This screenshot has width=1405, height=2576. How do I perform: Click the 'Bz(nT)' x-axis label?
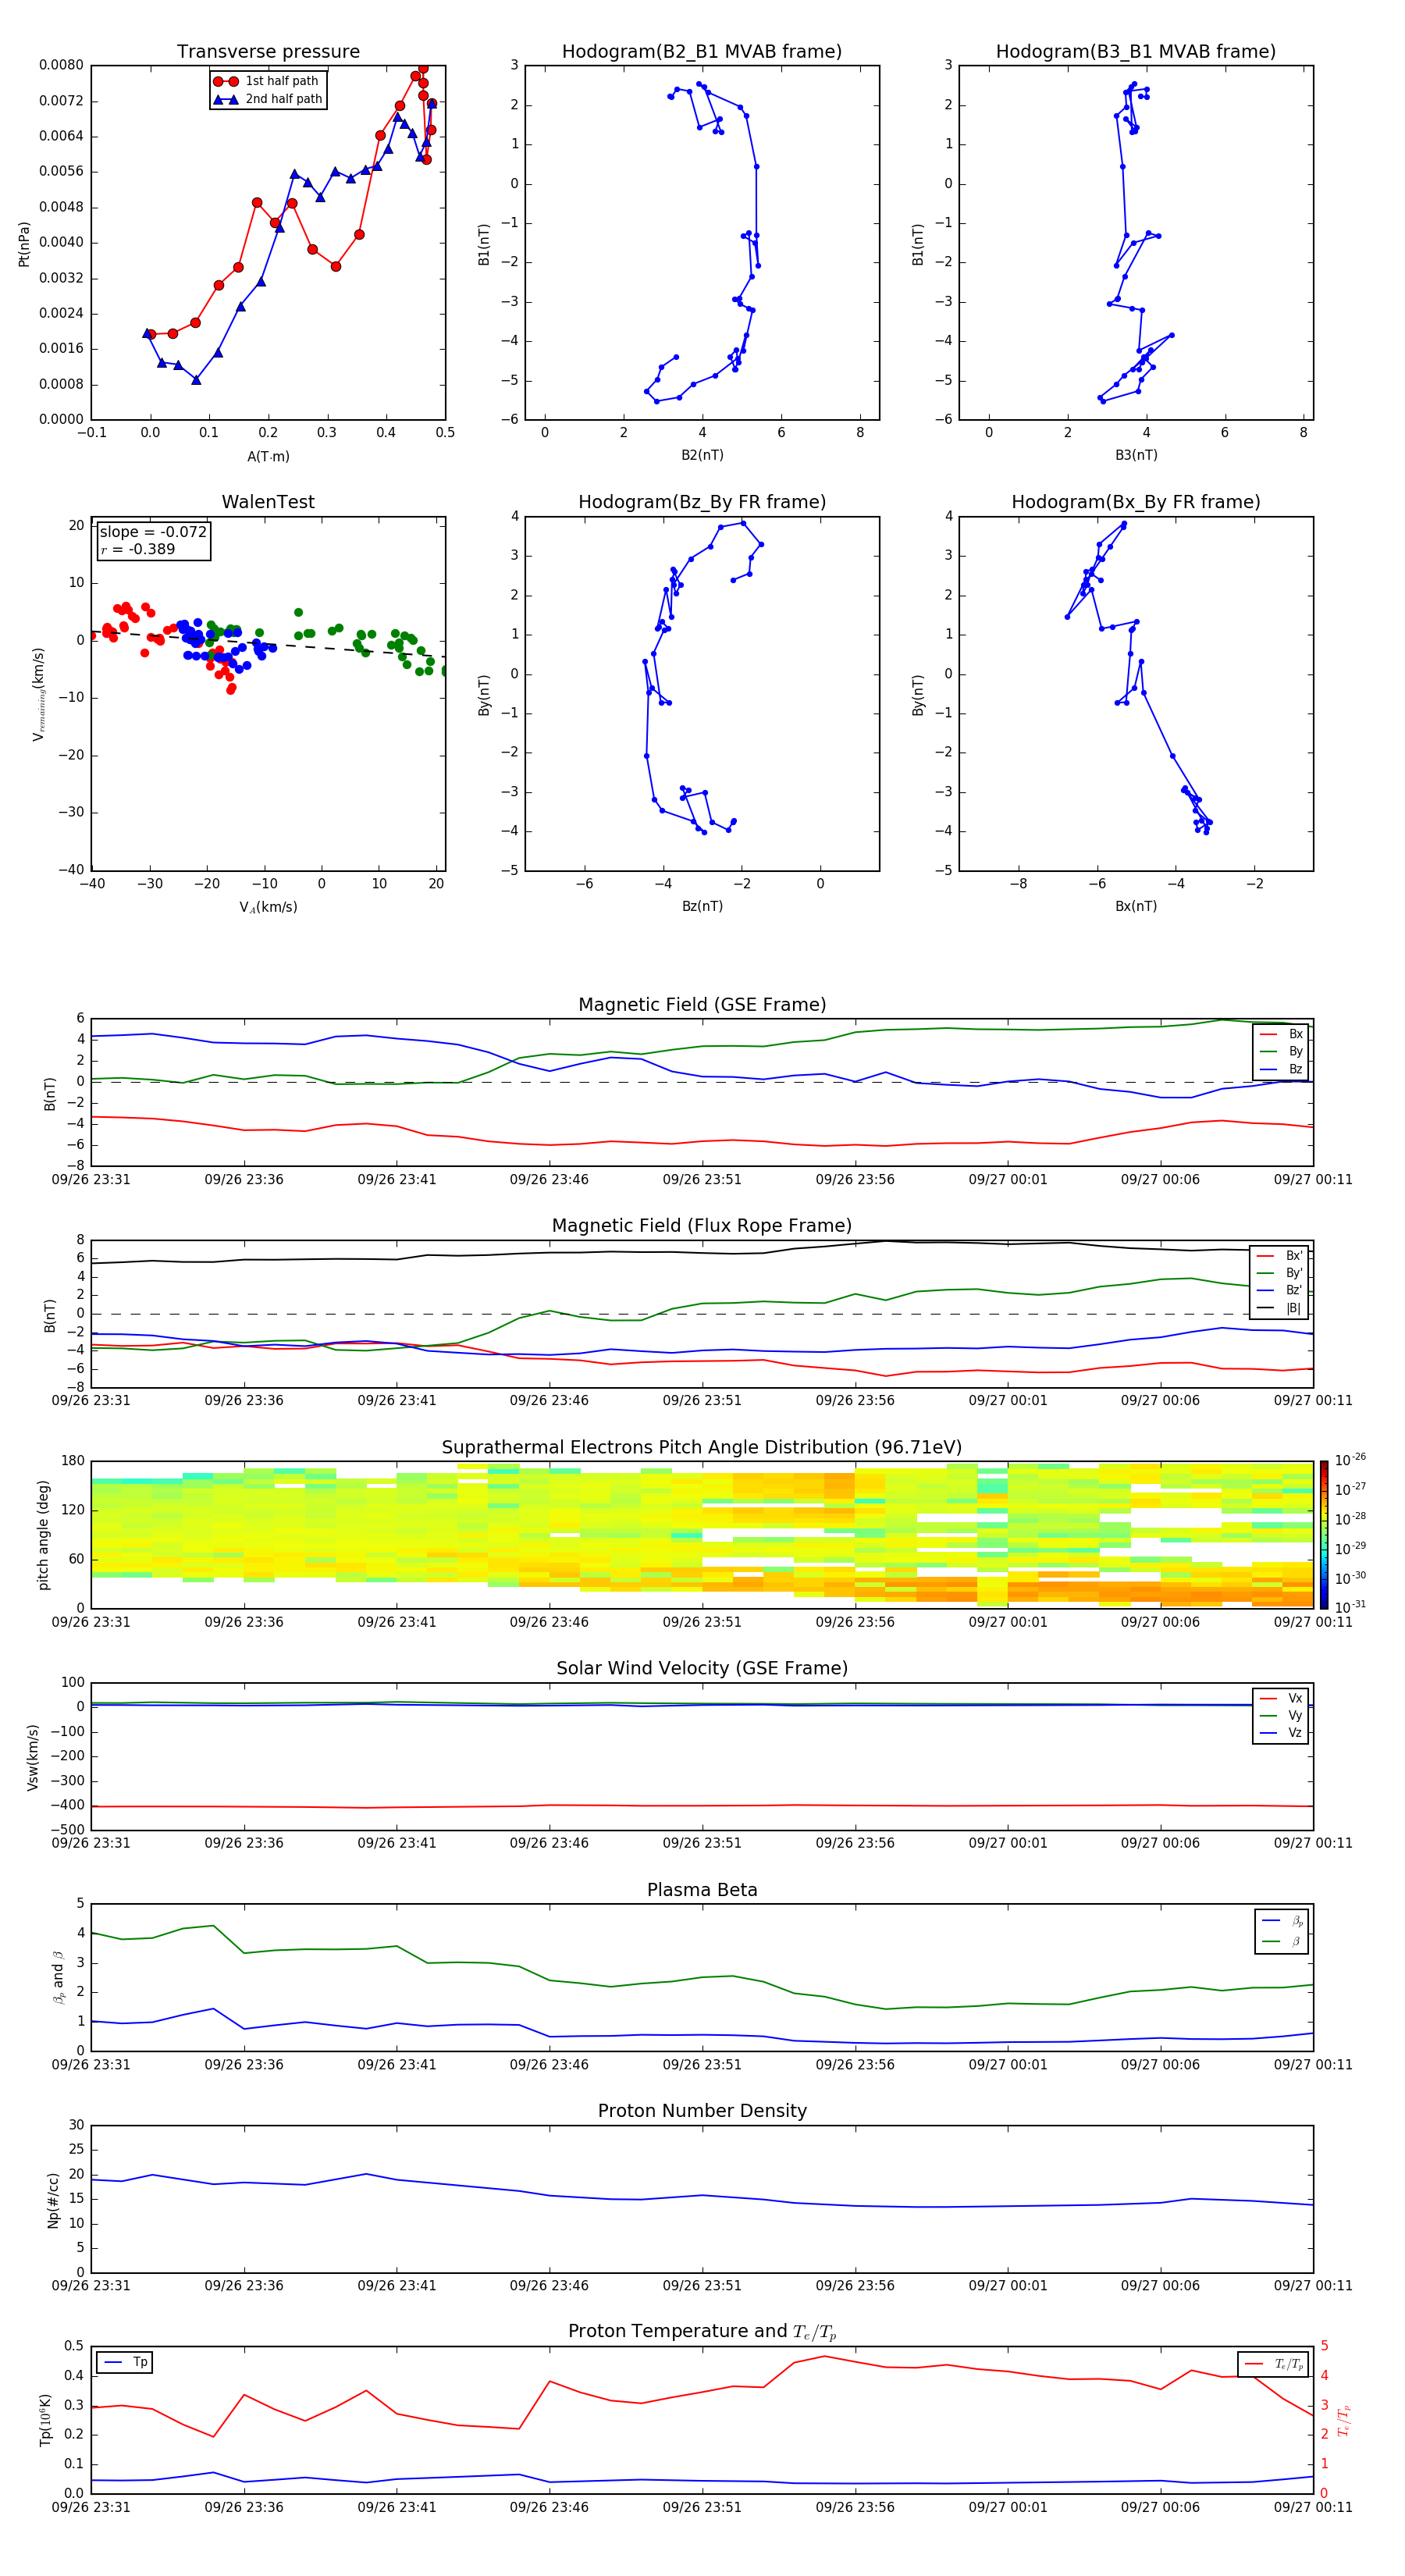(702, 906)
